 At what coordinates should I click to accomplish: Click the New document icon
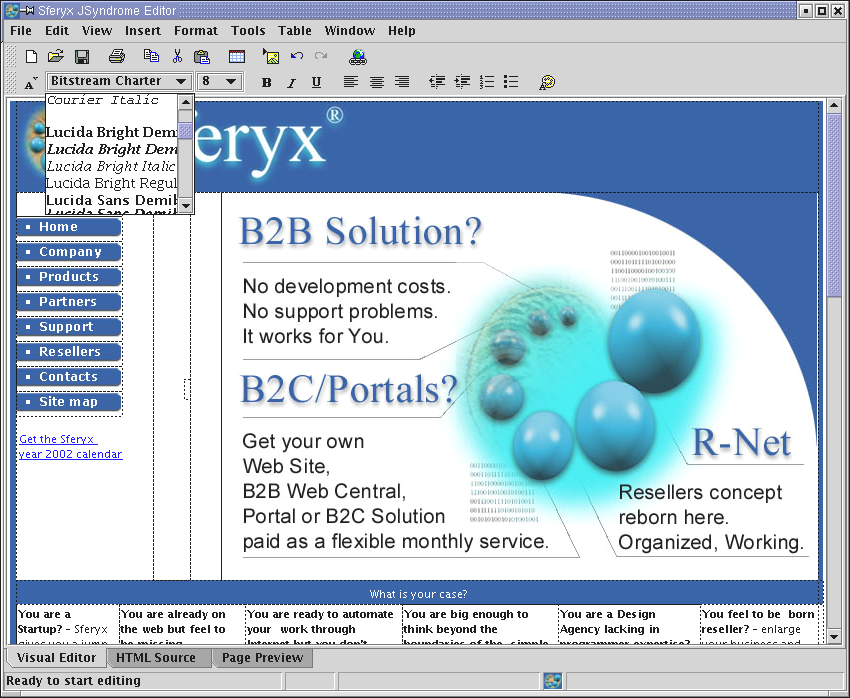(31, 57)
